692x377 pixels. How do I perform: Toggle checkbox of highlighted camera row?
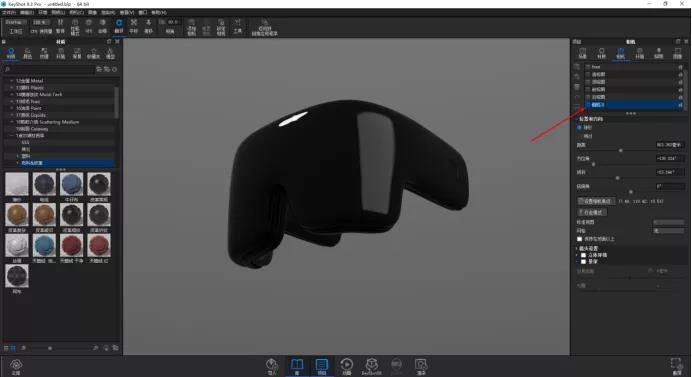point(588,105)
